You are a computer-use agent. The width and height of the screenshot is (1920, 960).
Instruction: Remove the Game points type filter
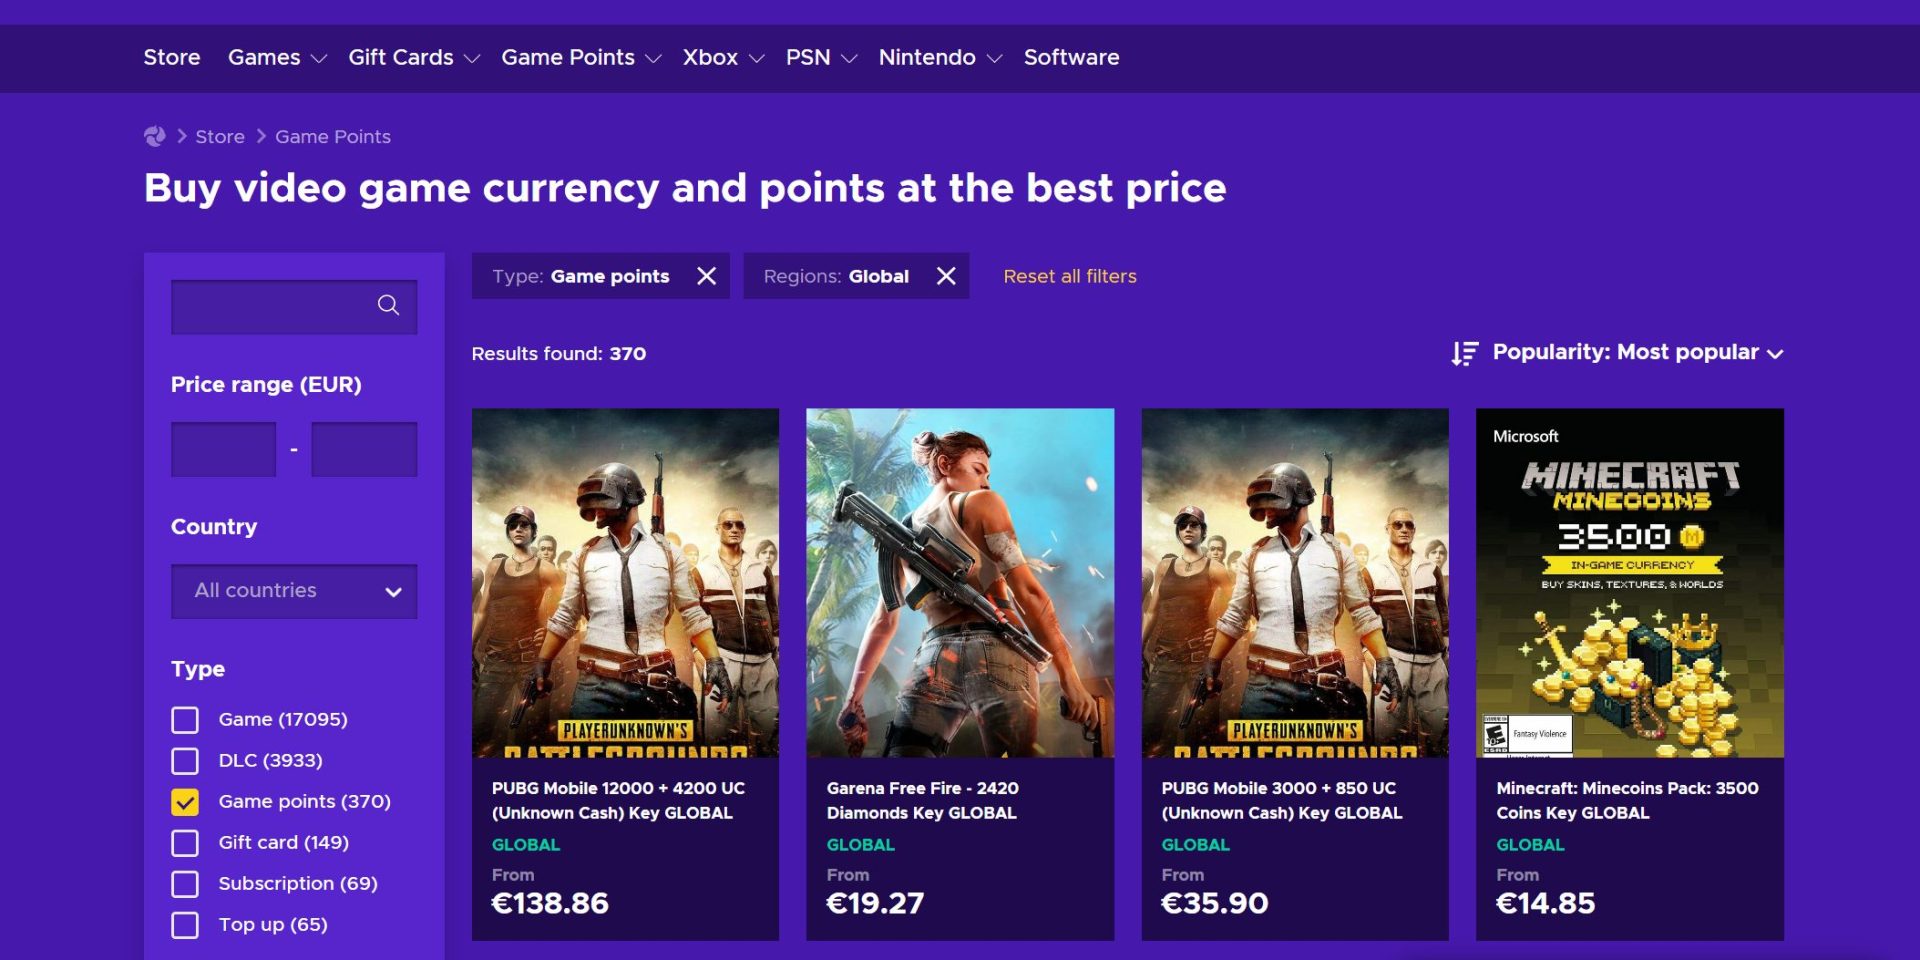click(x=706, y=276)
